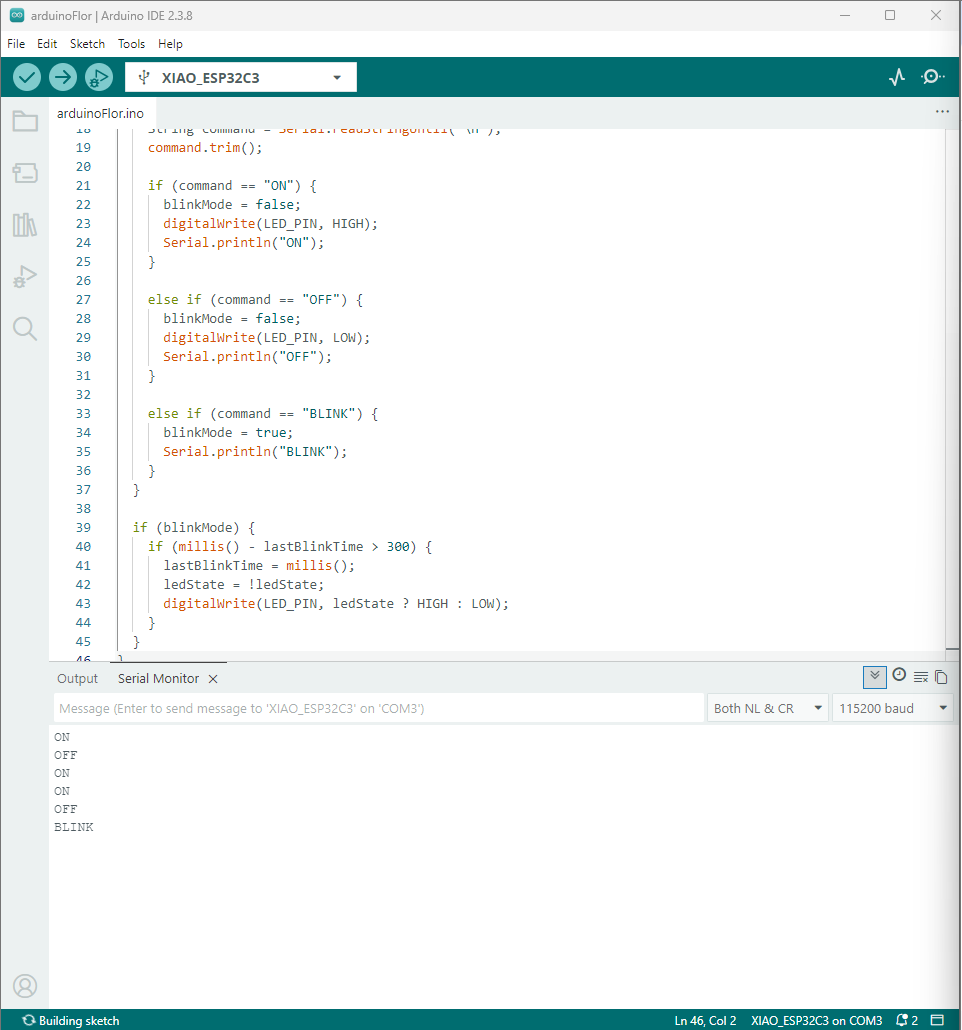
Task: Open the user account profile icon
Action: coord(25,986)
